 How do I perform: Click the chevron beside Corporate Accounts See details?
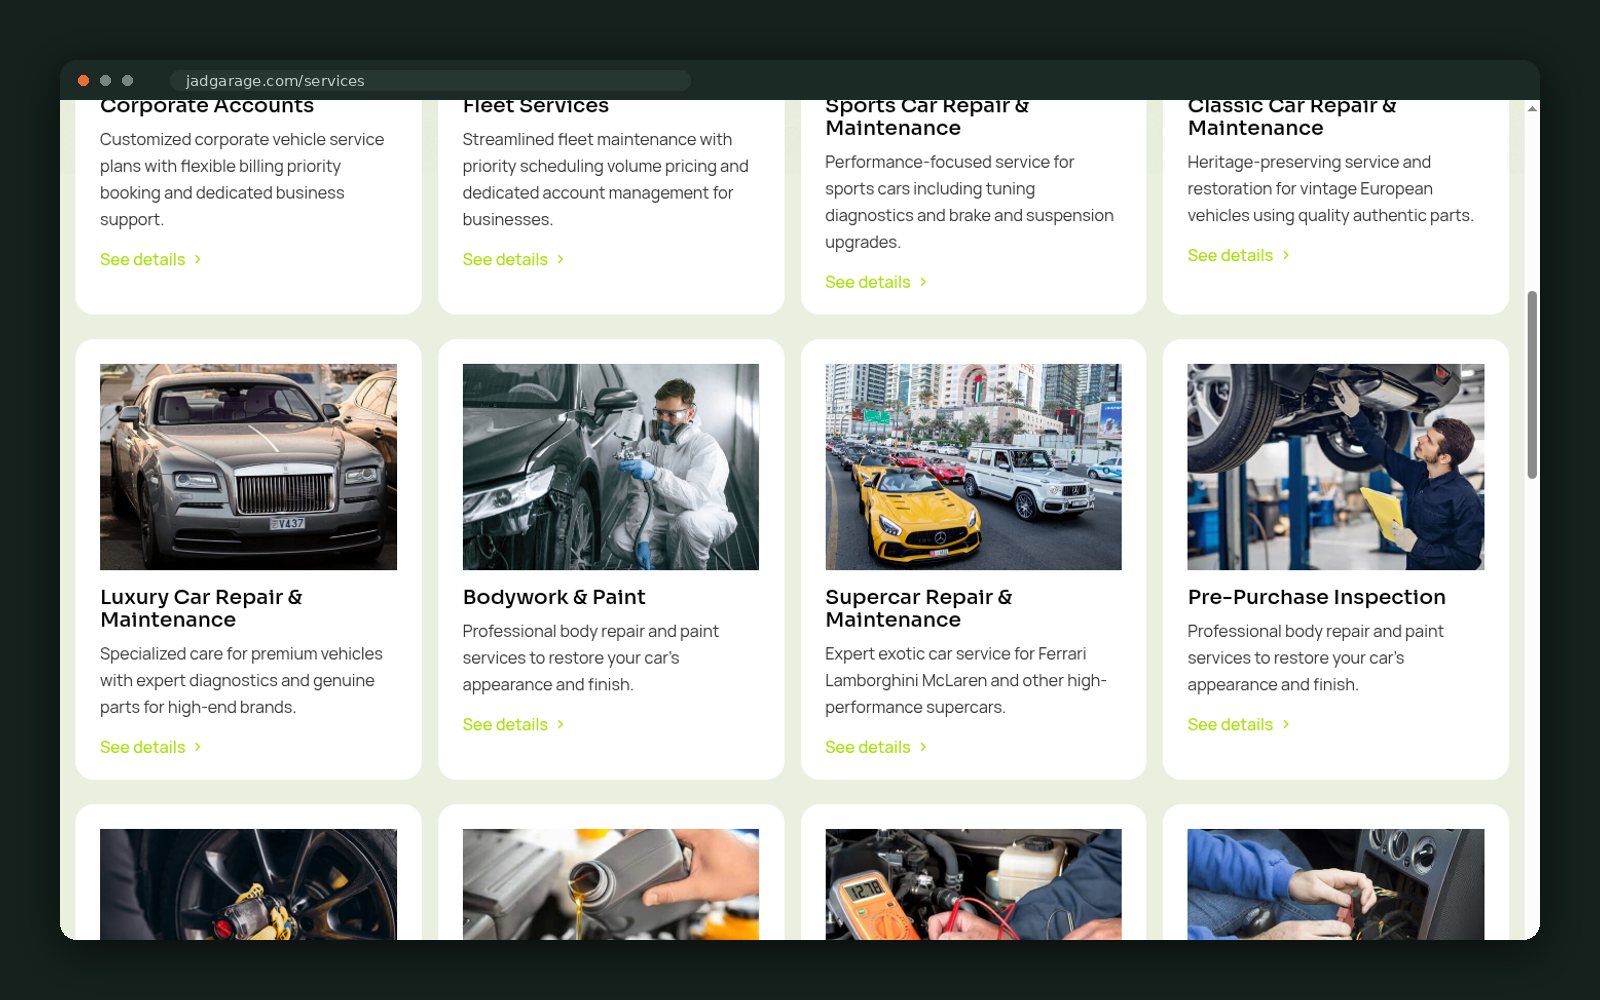click(198, 259)
